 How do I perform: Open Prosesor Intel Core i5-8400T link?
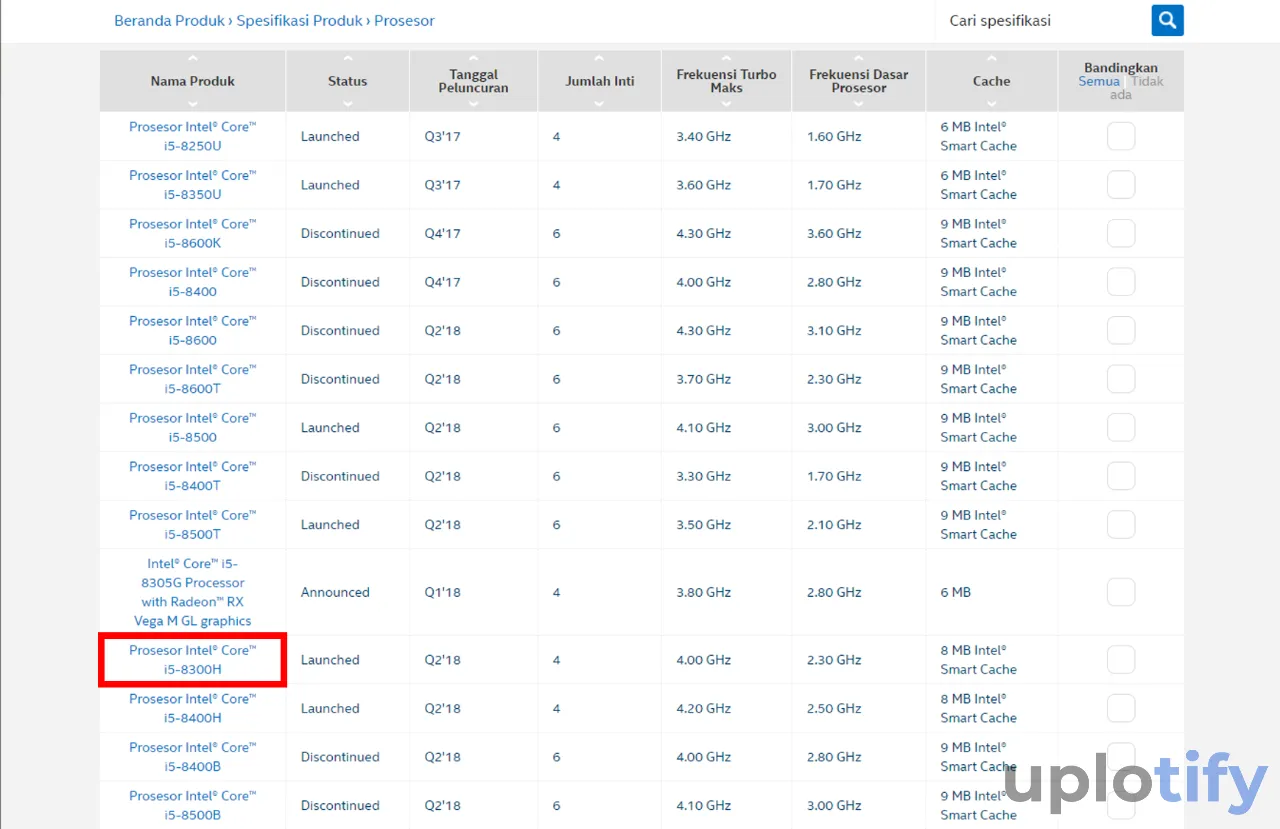coord(192,476)
